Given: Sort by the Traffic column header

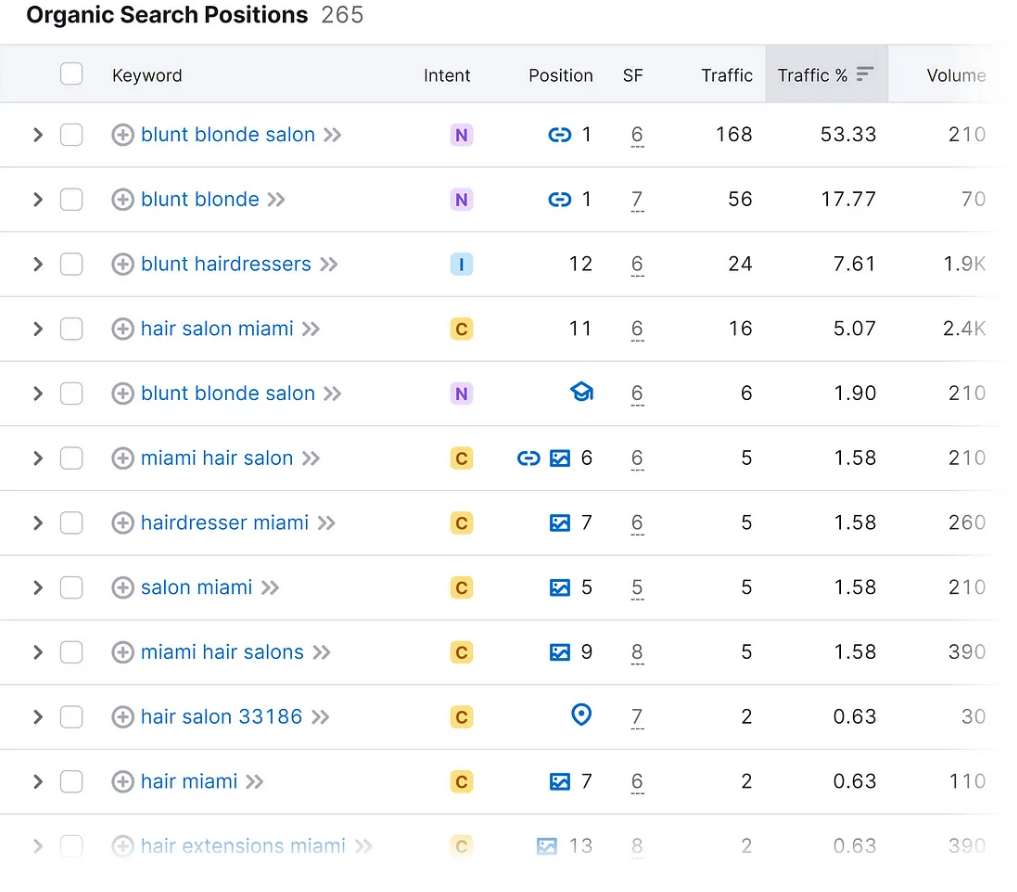Looking at the screenshot, I should pos(726,75).
